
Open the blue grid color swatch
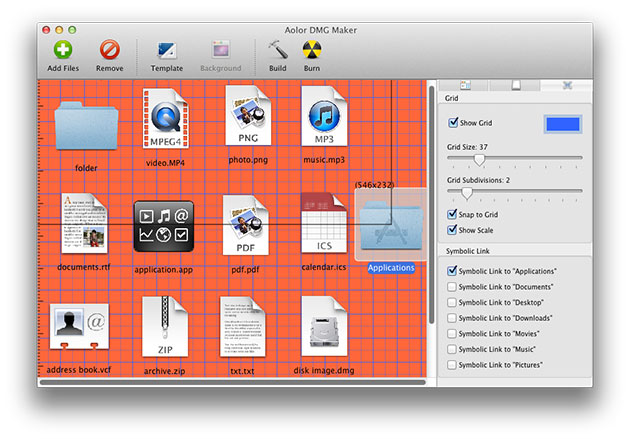tap(562, 124)
